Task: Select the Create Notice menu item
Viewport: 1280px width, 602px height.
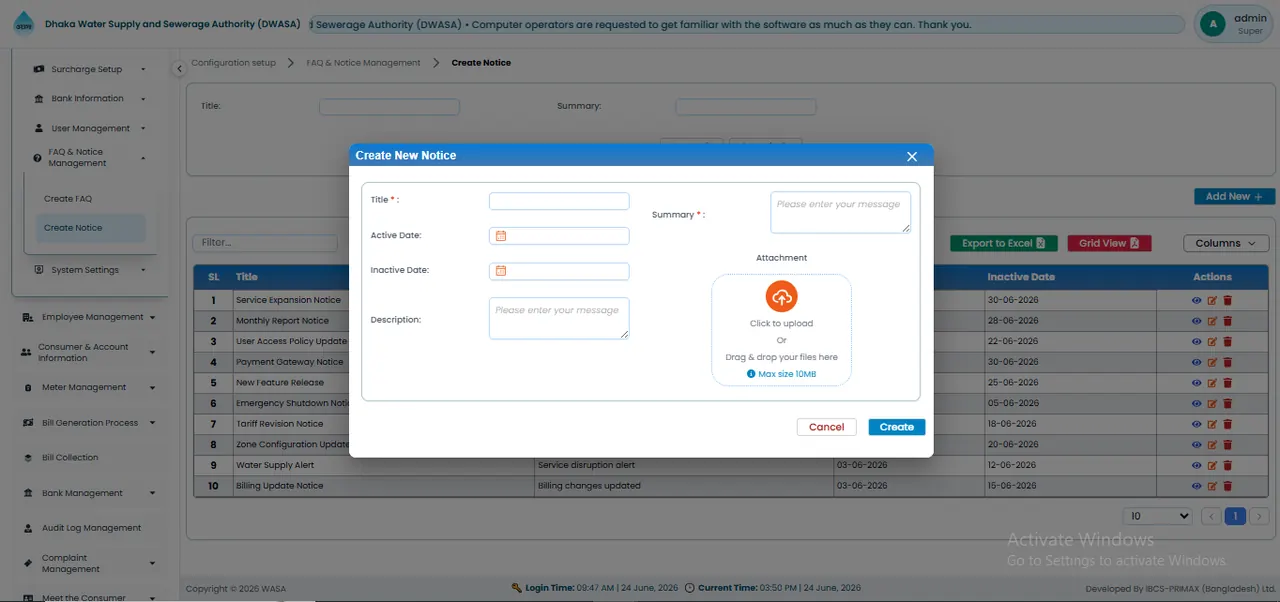Action: (90, 228)
